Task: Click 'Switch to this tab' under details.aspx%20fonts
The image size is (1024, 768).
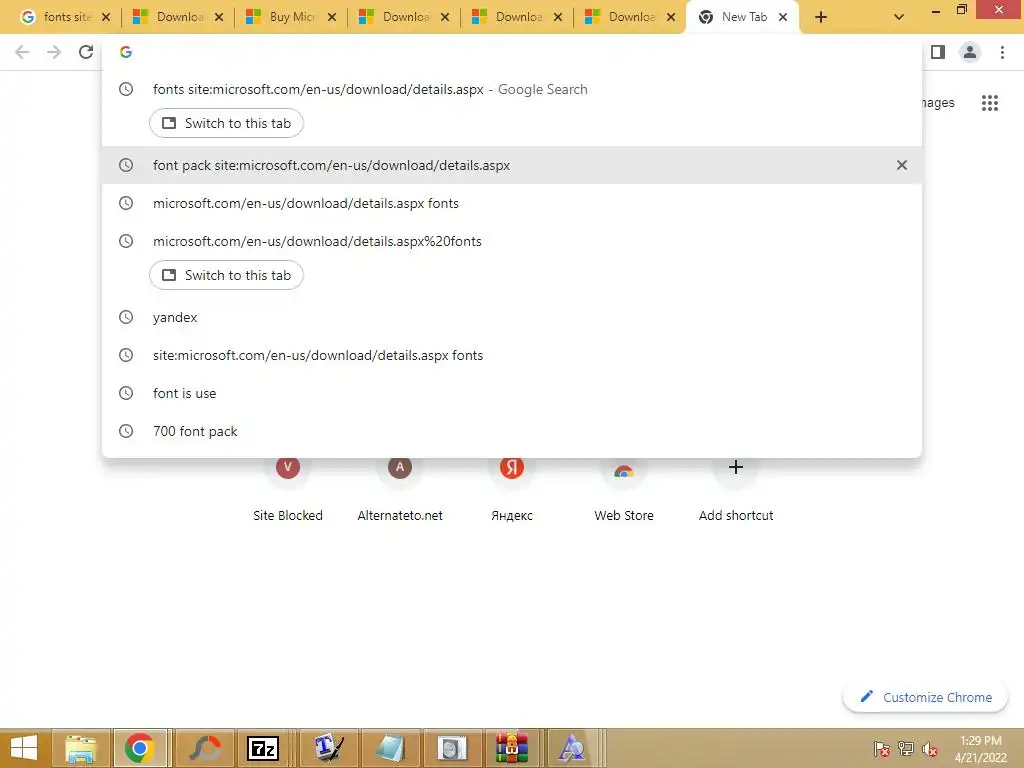Action: [x=226, y=275]
